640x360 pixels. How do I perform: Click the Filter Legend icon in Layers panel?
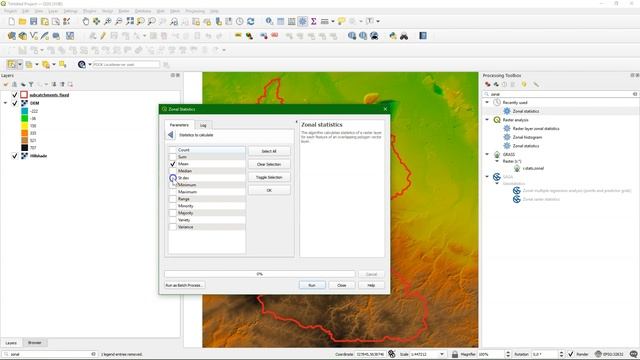pos(31,84)
